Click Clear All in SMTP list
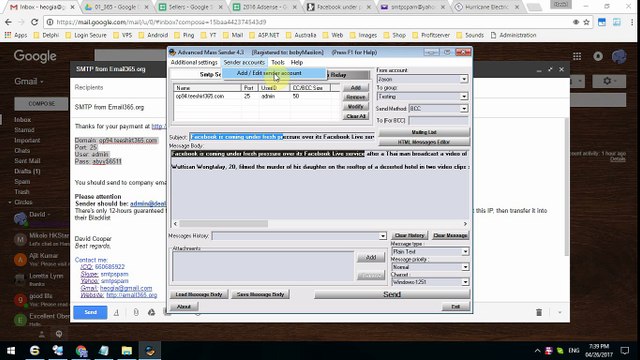This screenshot has height=360, width=640. click(356, 116)
